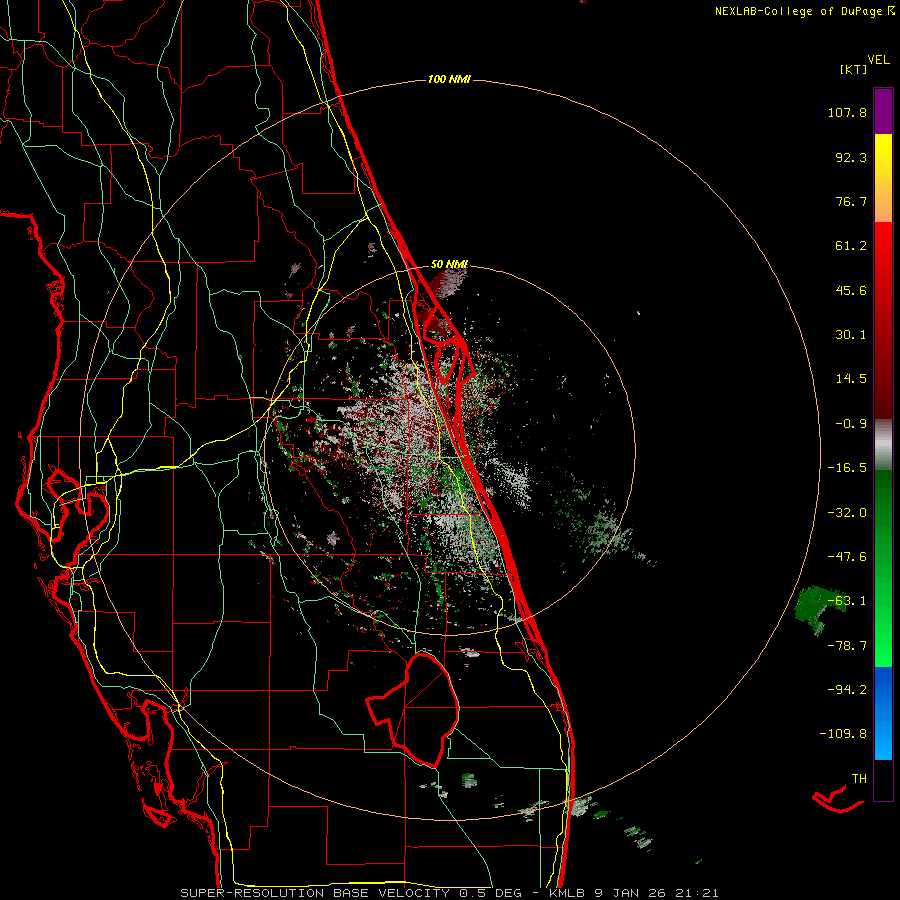Select the 14.5 scale value

[851, 379]
